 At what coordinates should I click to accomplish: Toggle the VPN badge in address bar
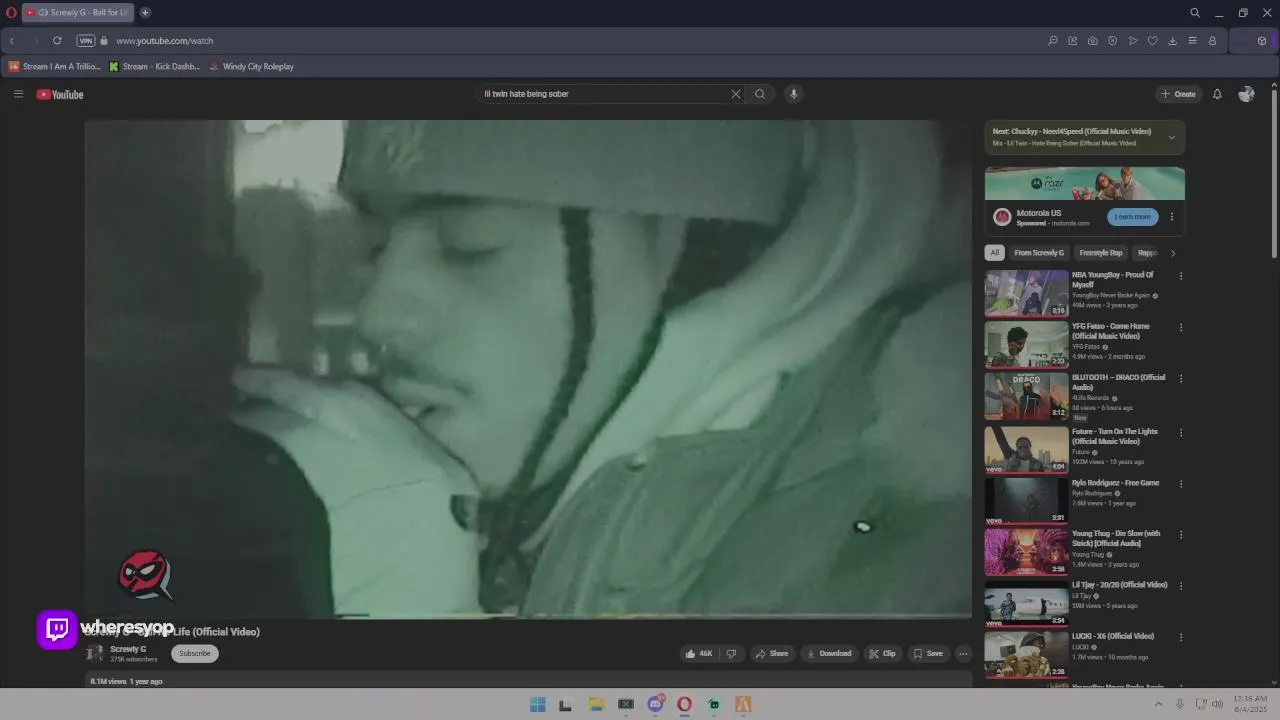point(86,41)
